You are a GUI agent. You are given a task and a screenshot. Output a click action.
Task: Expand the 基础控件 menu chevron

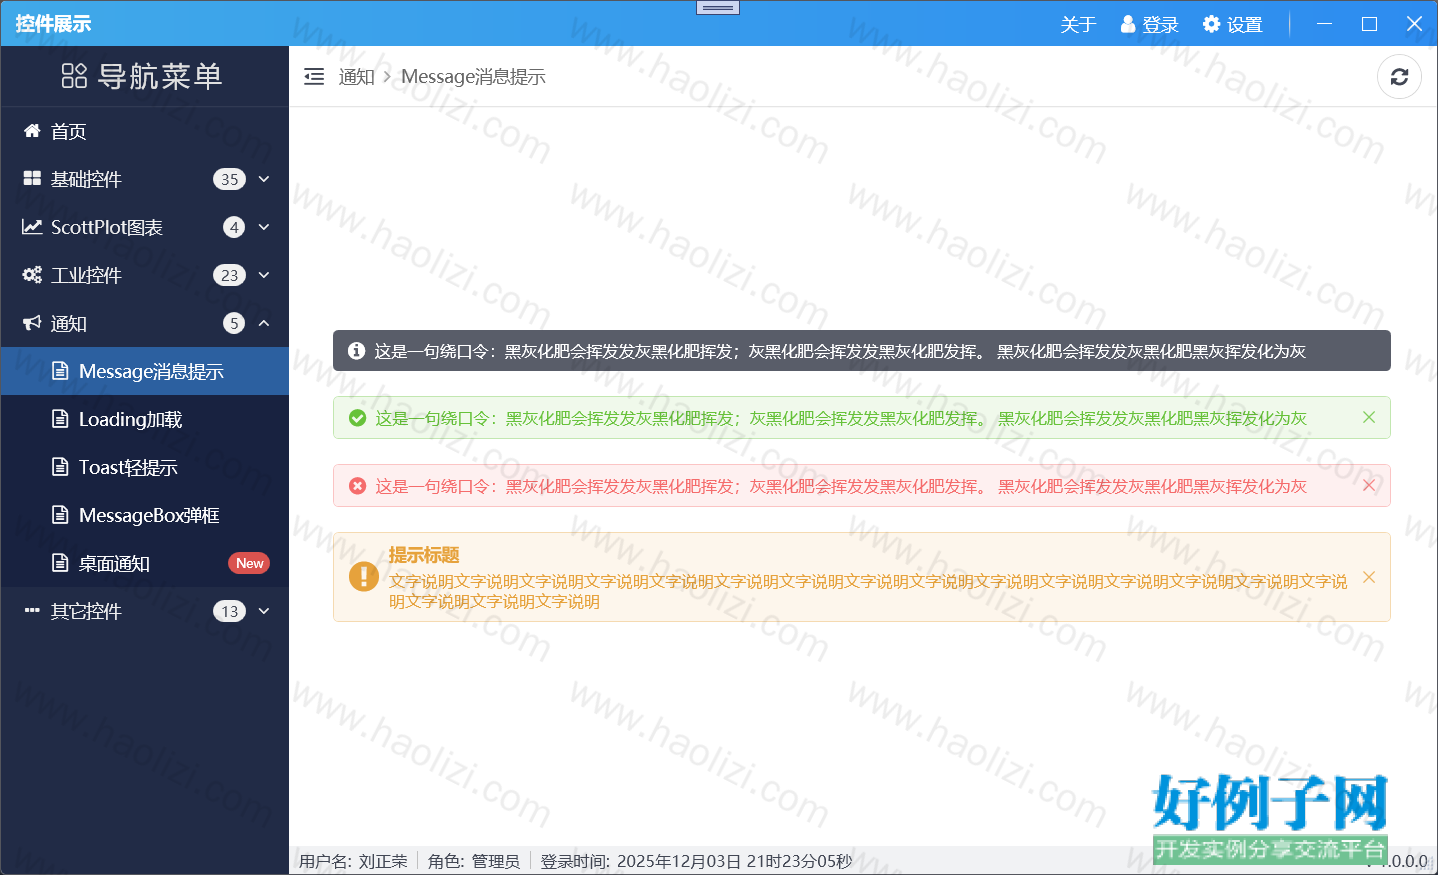pos(264,179)
